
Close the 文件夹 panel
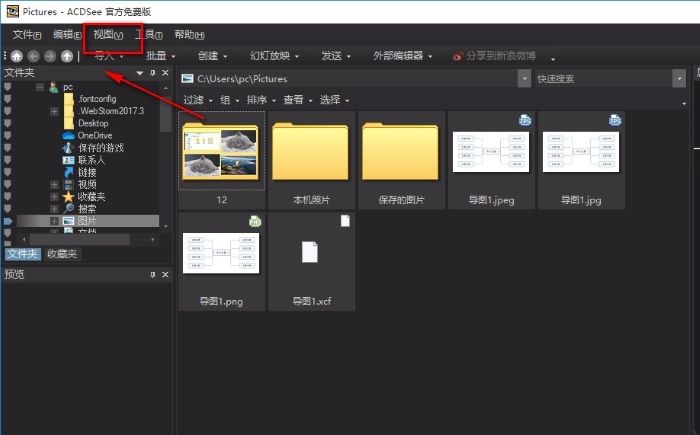click(165, 73)
